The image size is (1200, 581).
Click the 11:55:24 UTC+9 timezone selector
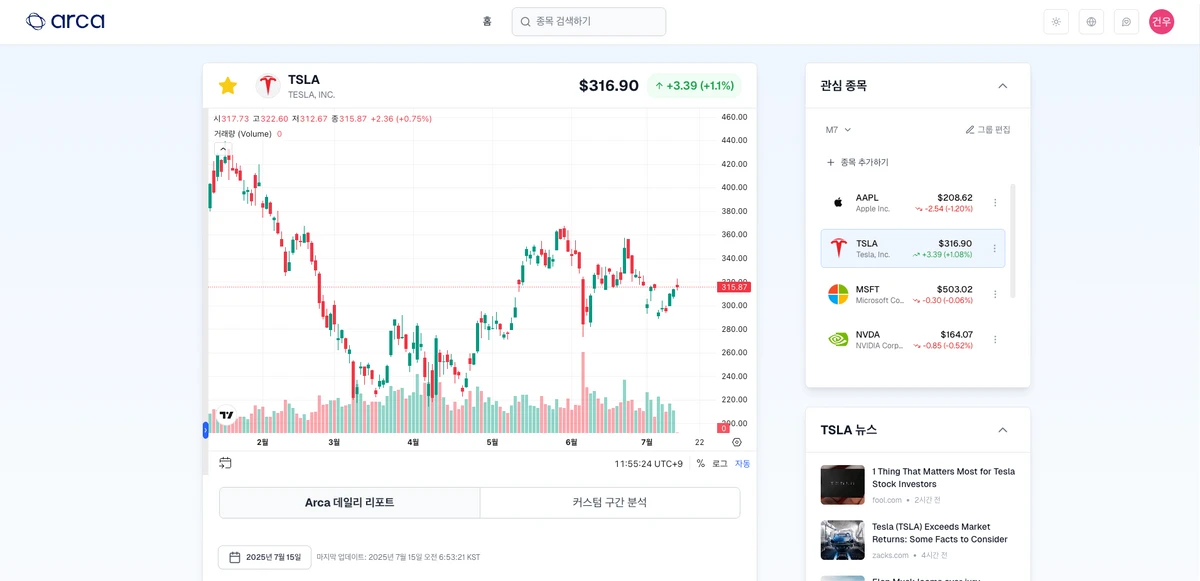point(649,464)
